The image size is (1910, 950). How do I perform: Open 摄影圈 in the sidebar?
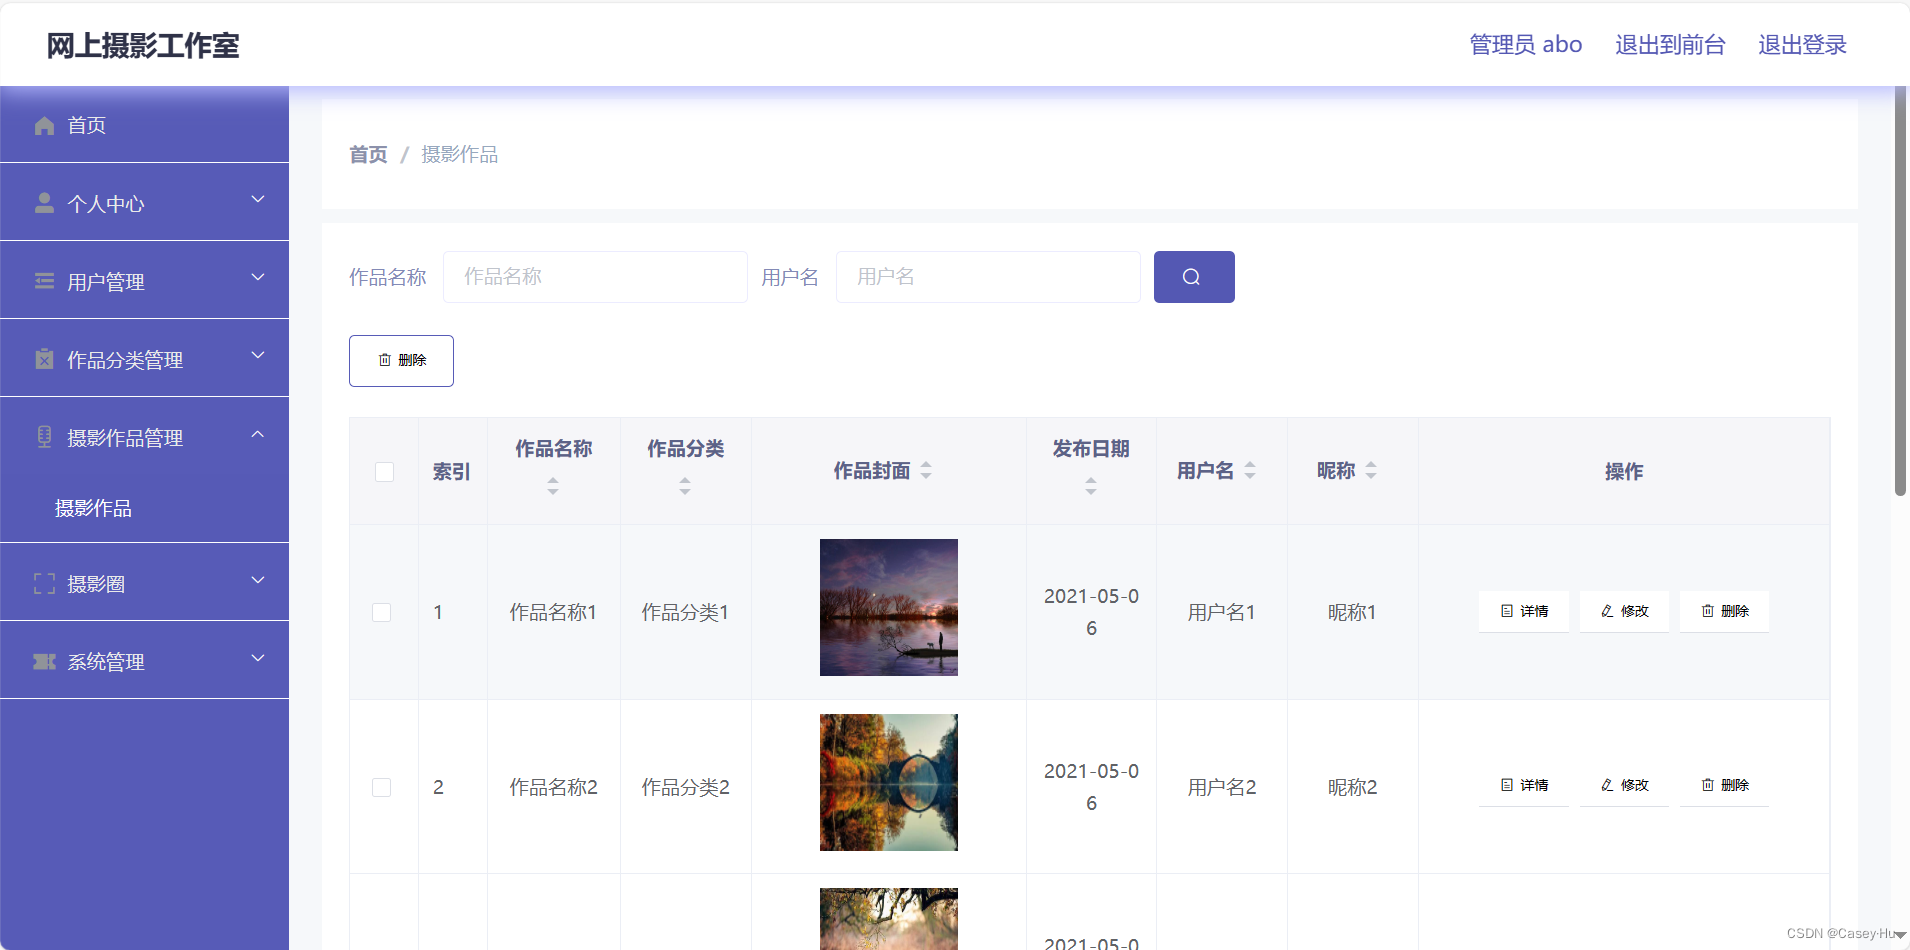coord(144,583)
